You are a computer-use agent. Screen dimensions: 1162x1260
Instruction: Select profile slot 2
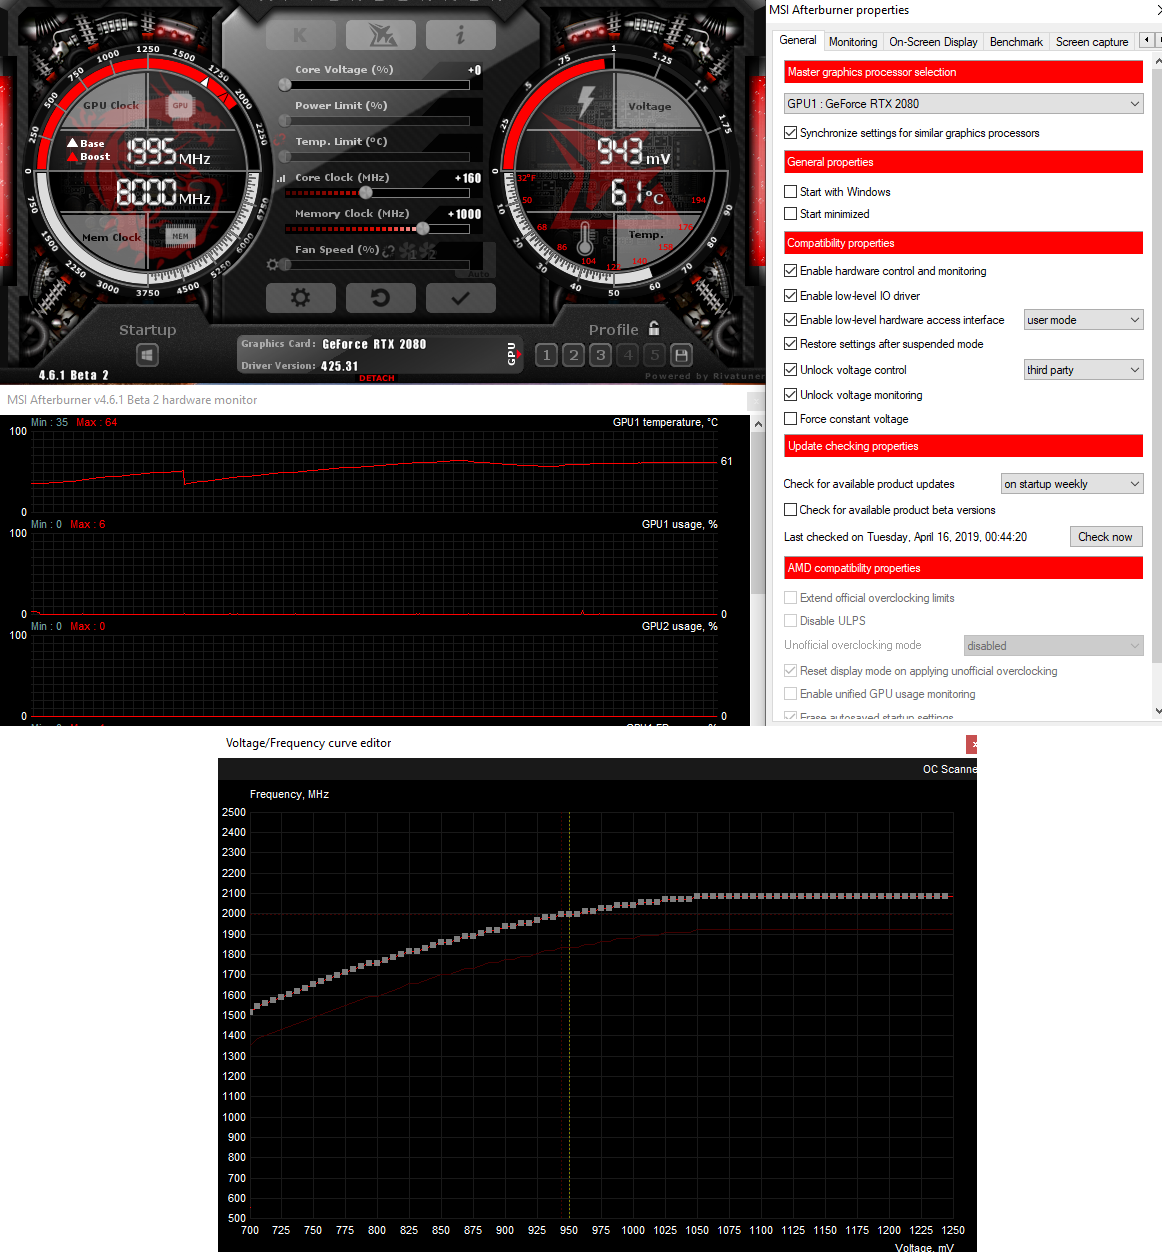pyautogui.click(x=573, y=355)
